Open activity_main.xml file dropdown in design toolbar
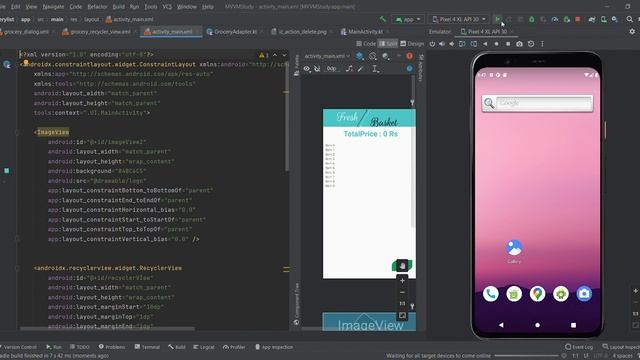 [327, 56]
